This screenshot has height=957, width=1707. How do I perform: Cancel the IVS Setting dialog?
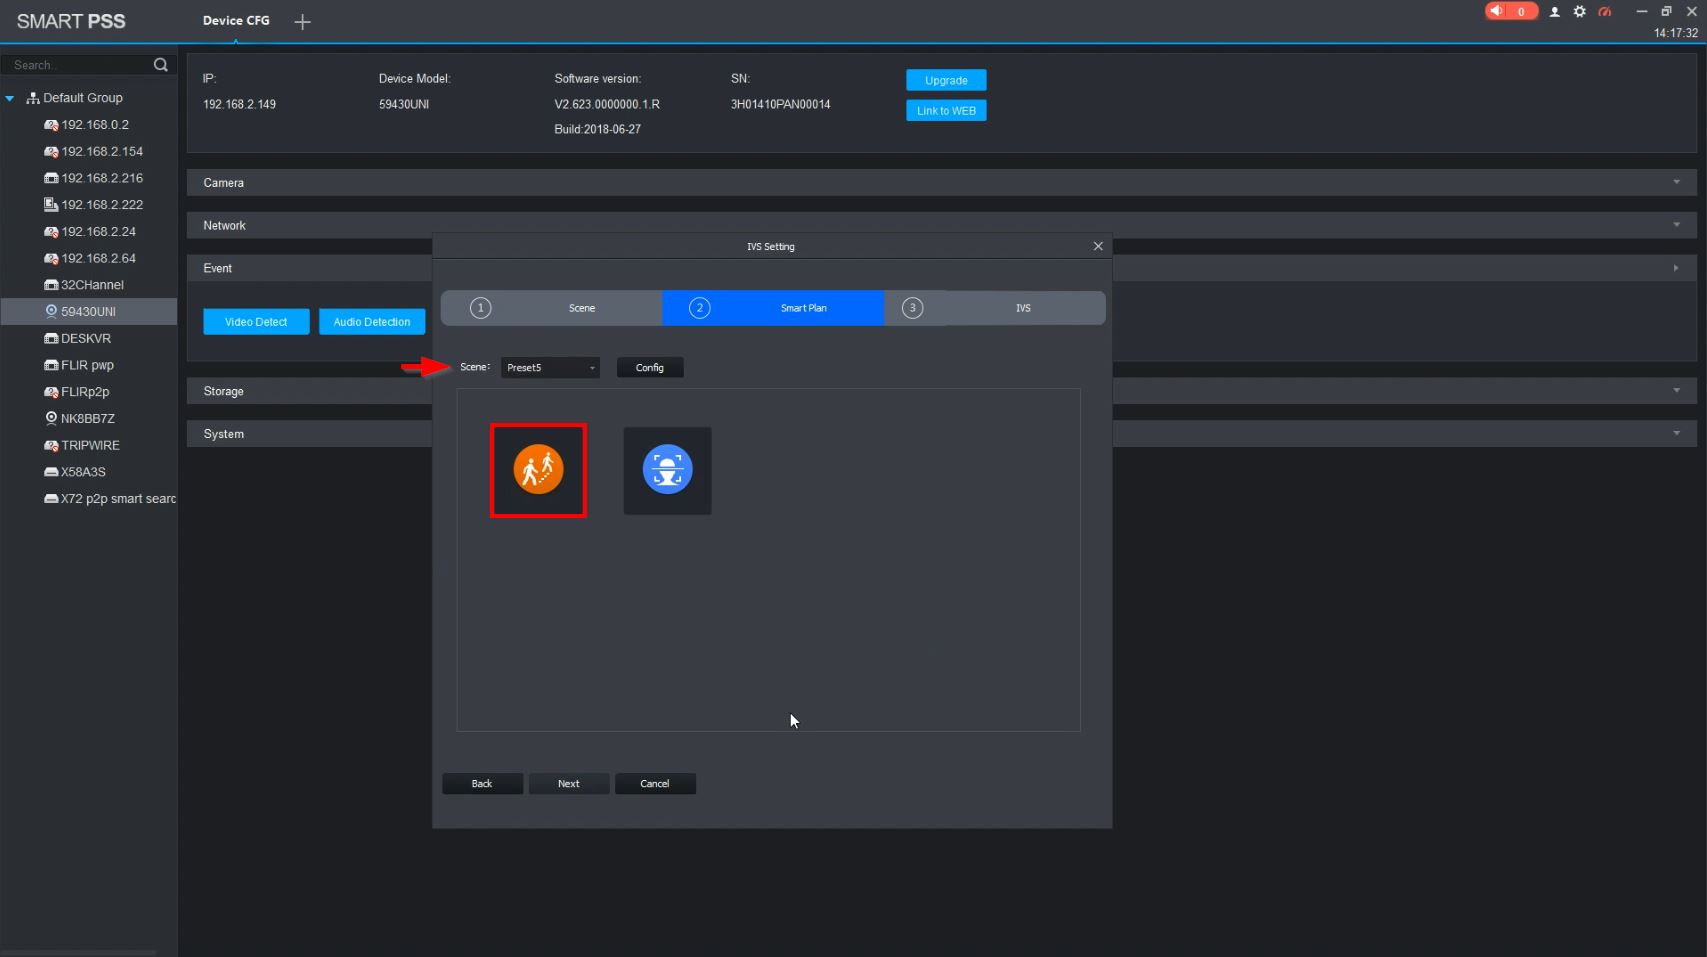(655, 784)
